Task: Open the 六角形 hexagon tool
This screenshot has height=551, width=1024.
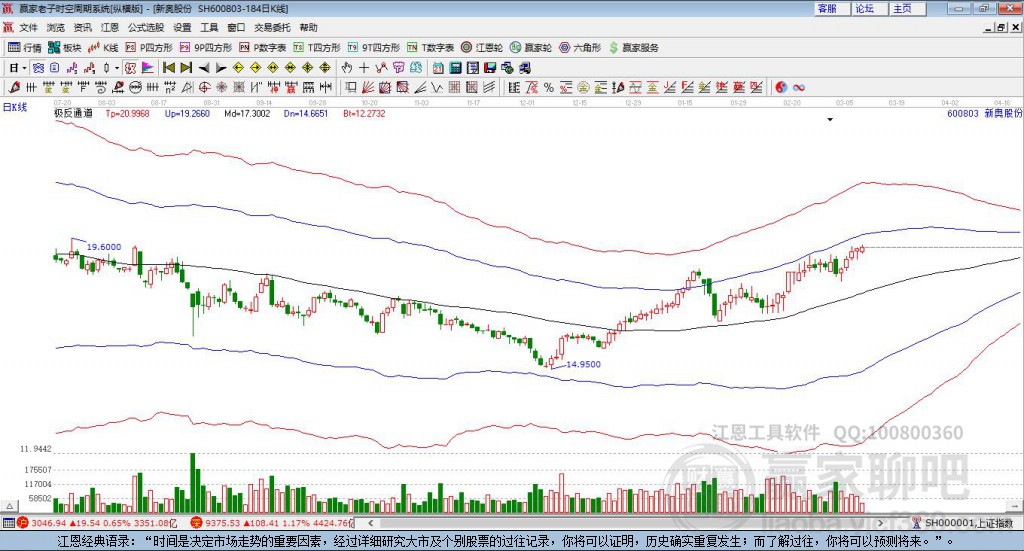Action: pos(580,48)
